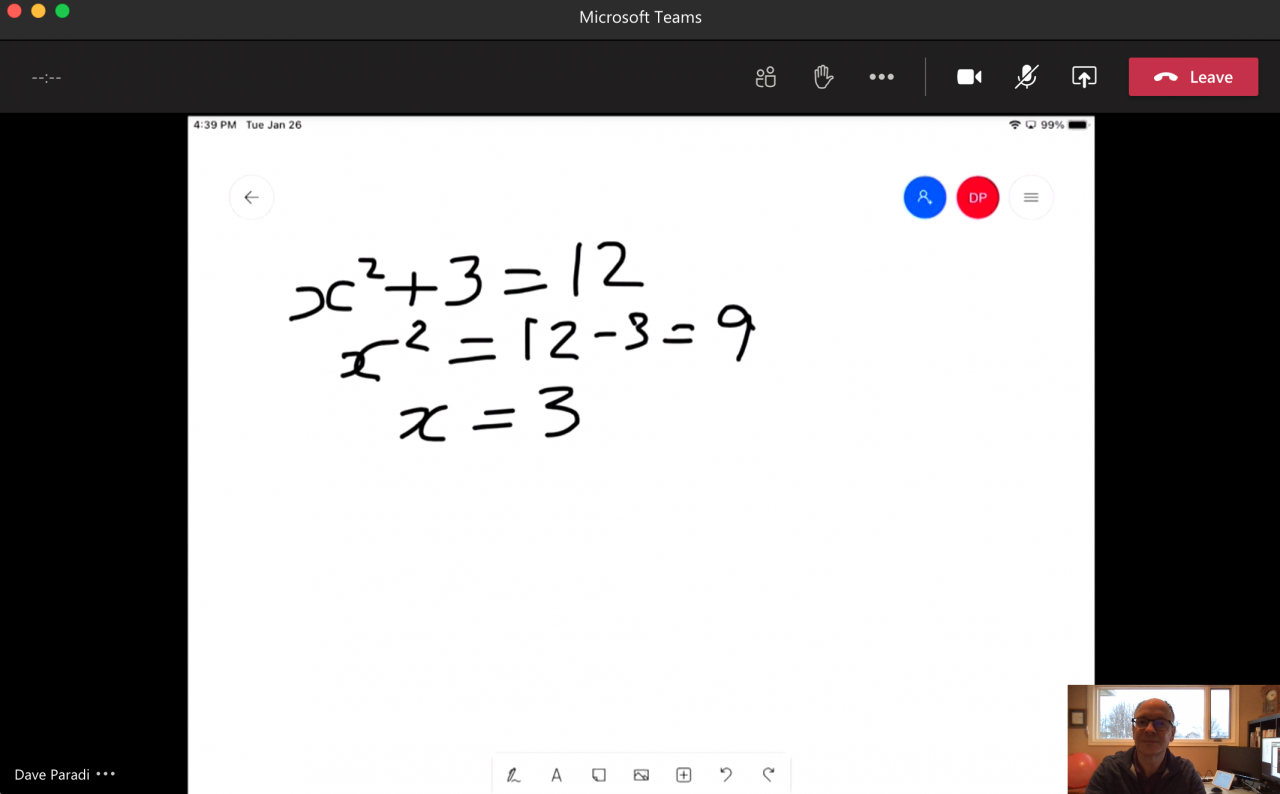Toggle the presenter follow mode

pyautogui.click(x=925, y=197)
